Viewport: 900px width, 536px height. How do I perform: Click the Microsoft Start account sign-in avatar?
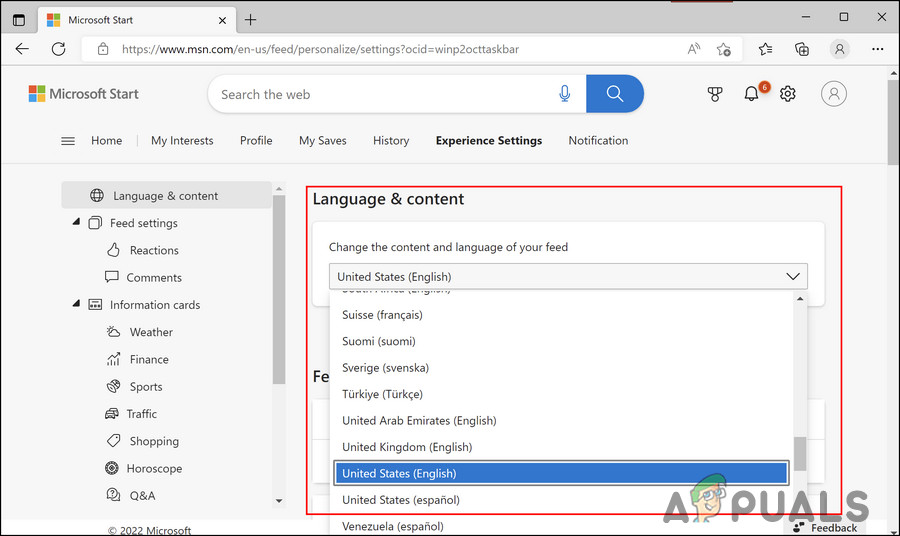click(833, 94)
